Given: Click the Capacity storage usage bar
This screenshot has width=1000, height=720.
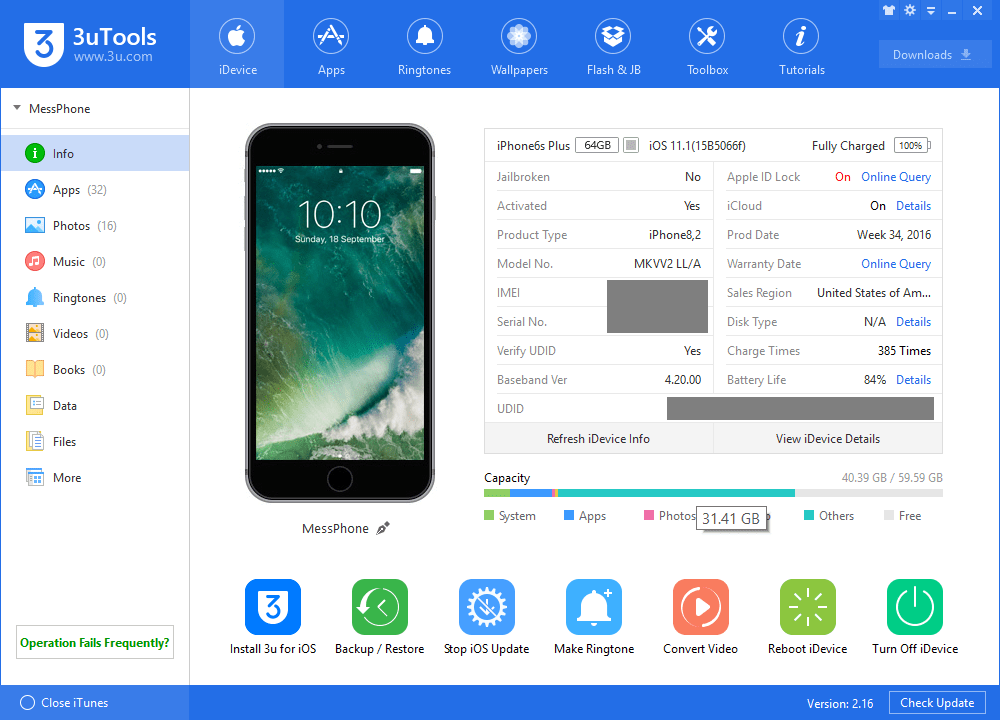Looking at the screenshot, I should pos(712,493).
